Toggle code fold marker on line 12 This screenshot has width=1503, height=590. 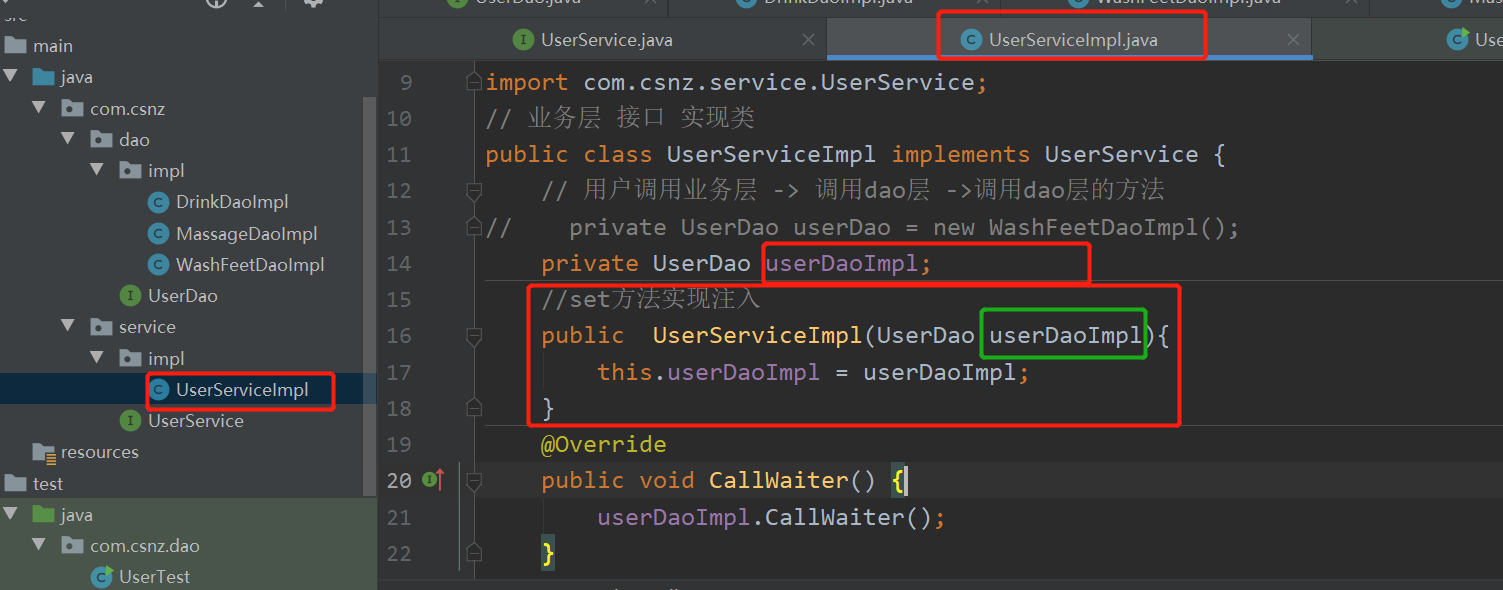tap(474, 190)
